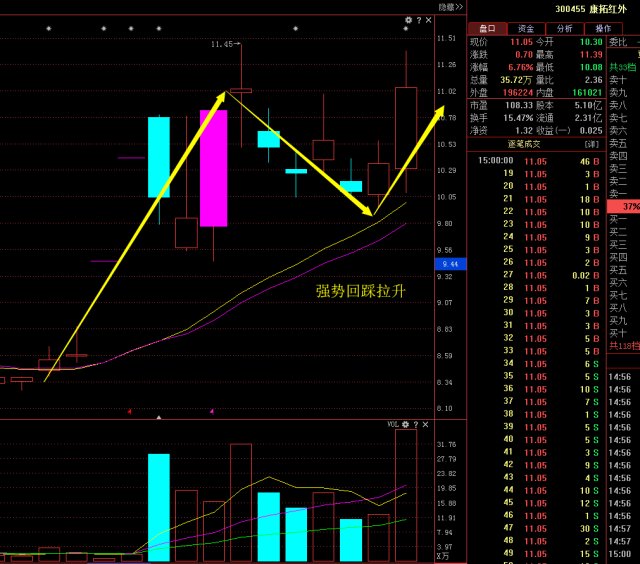Click the 流通 2.31亿 value
Image resolution: width=640 pixels, height=564 pixels.
click(588, 118)
